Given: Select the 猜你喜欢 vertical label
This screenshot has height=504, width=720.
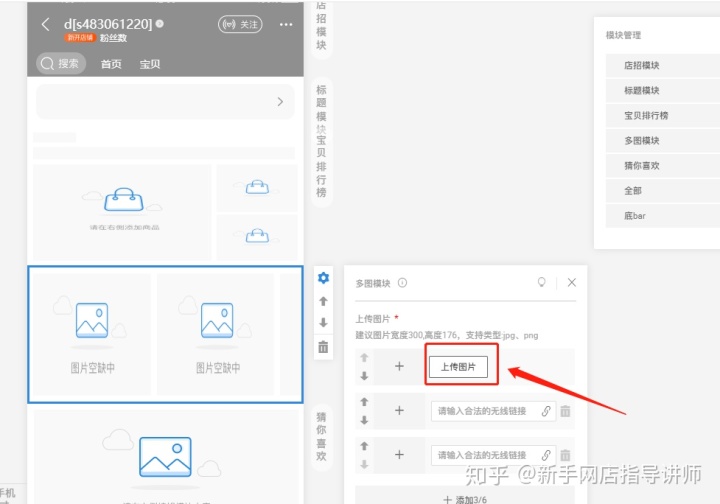Looking at the screenshot, I should pos(321,437).
